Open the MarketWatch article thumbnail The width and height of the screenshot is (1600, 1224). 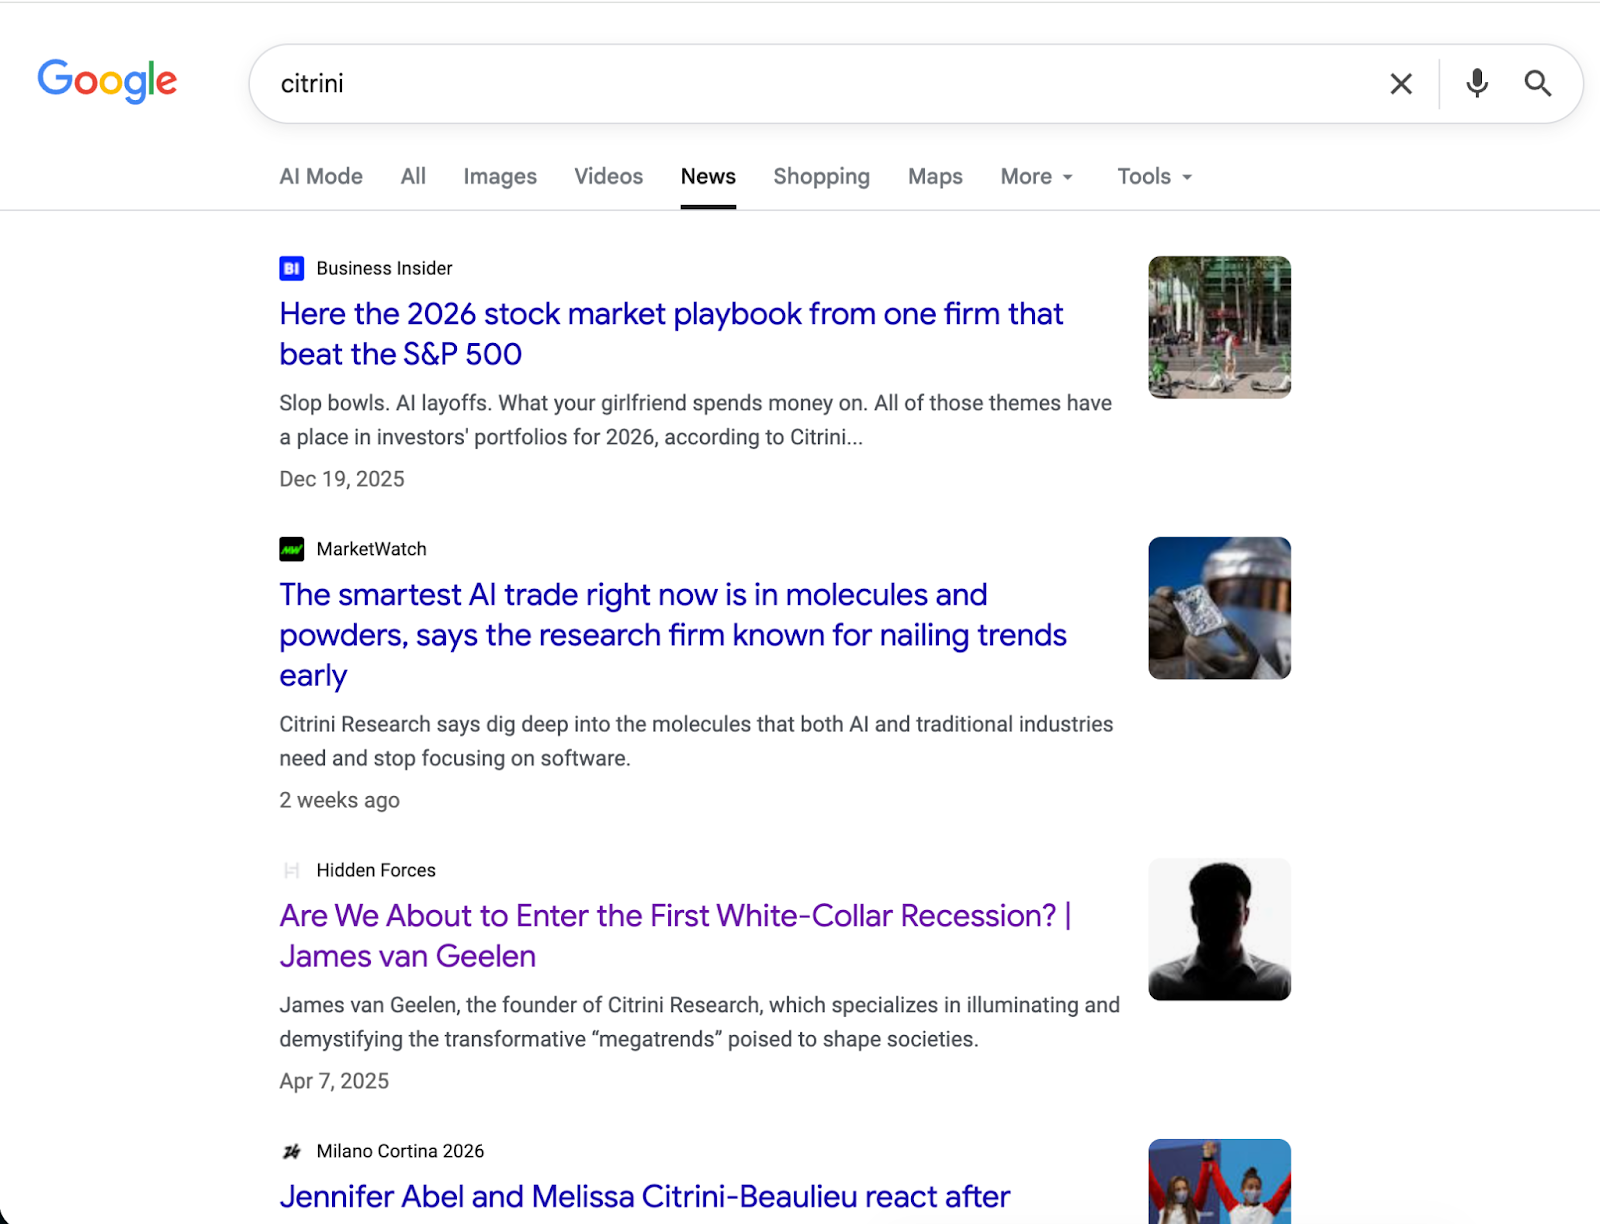pyautogui.click(x=1219, y=608)
